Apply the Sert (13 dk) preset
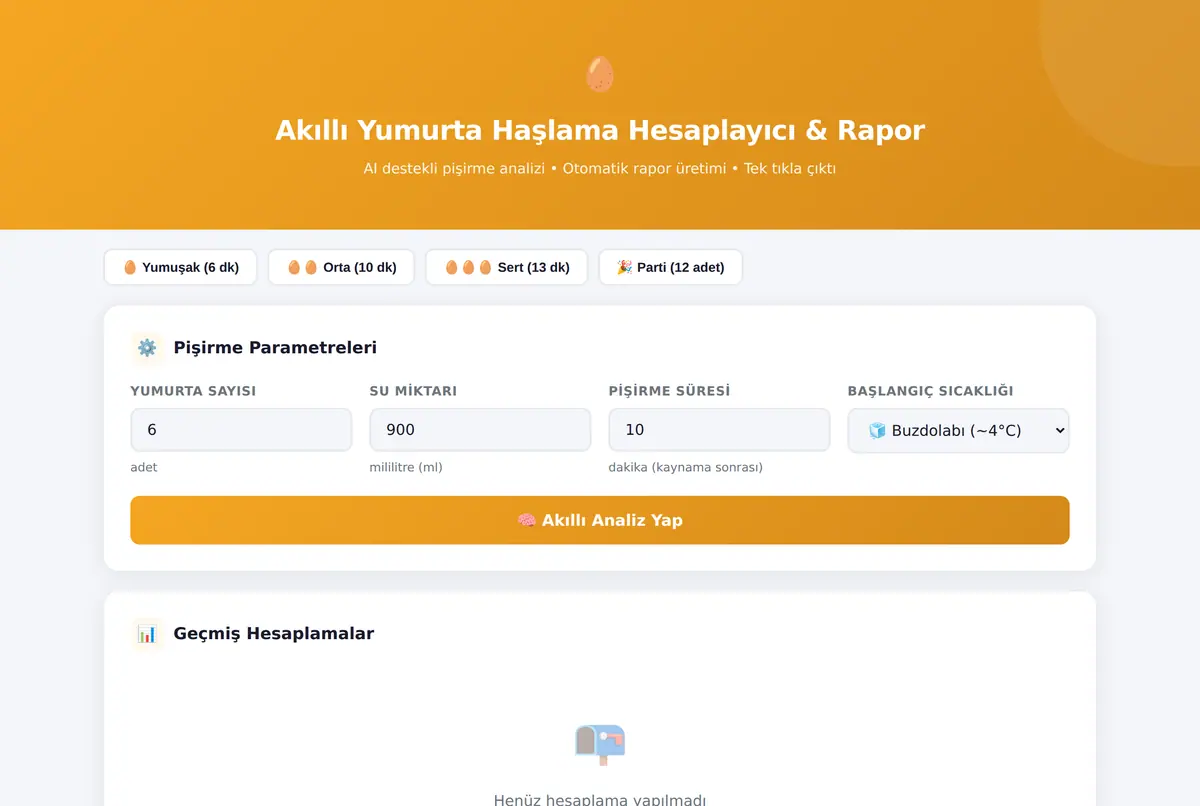The height and width of the screenshot is (806, 1200). point(506,267)
